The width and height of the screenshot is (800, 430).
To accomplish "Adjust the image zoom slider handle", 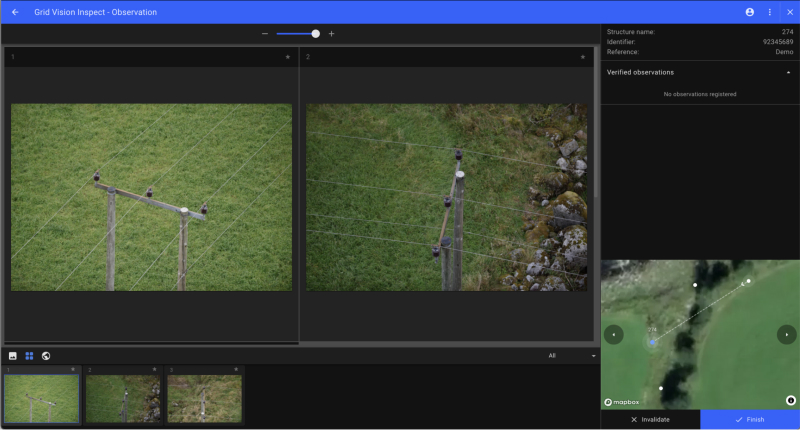I will point(315,34).
